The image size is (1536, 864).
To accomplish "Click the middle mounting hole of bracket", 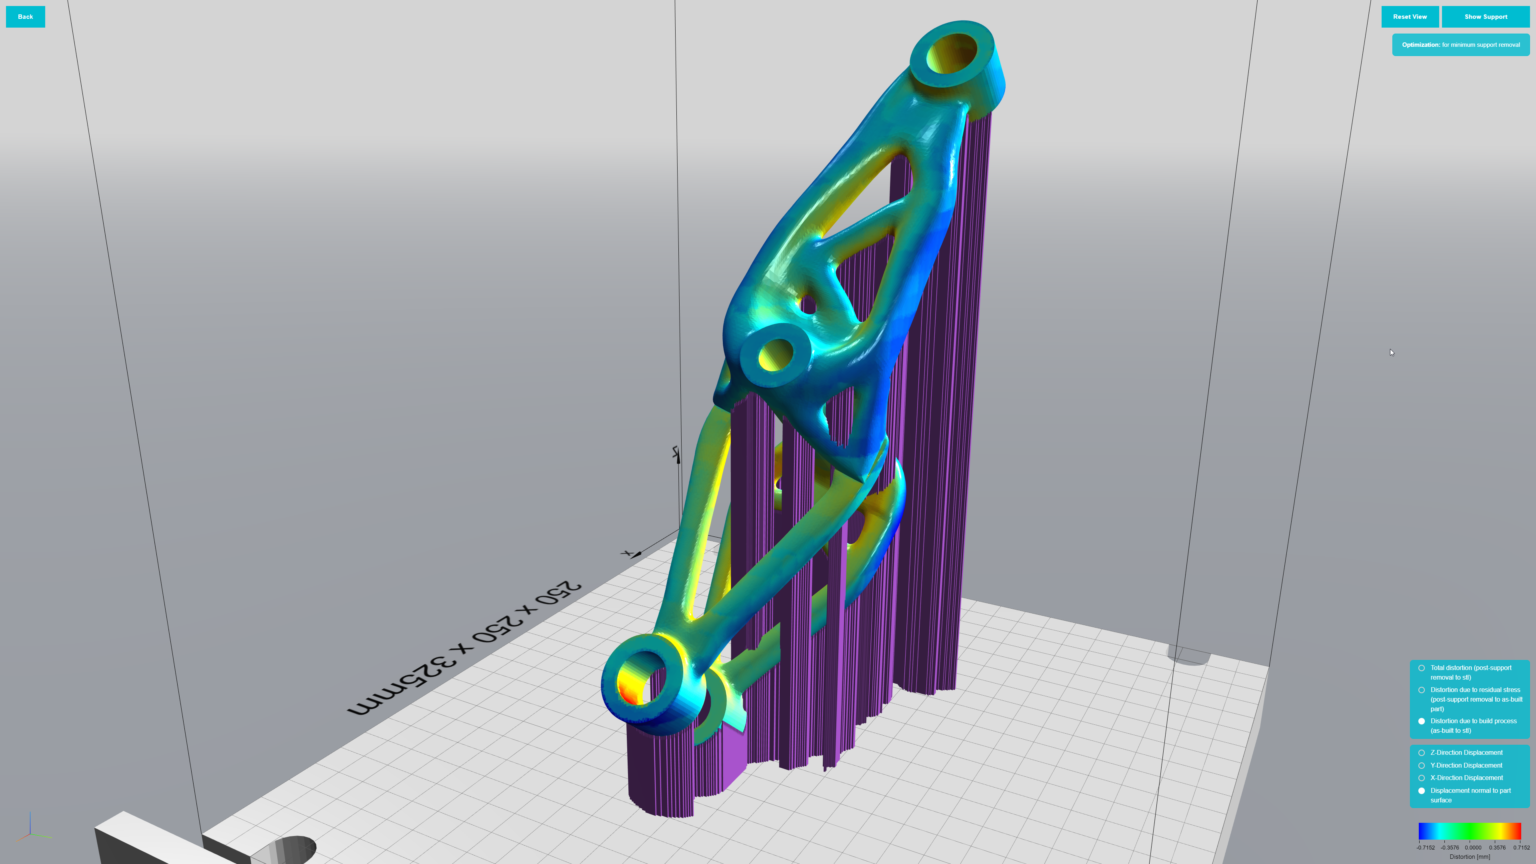I will click(x=775, y=354).
